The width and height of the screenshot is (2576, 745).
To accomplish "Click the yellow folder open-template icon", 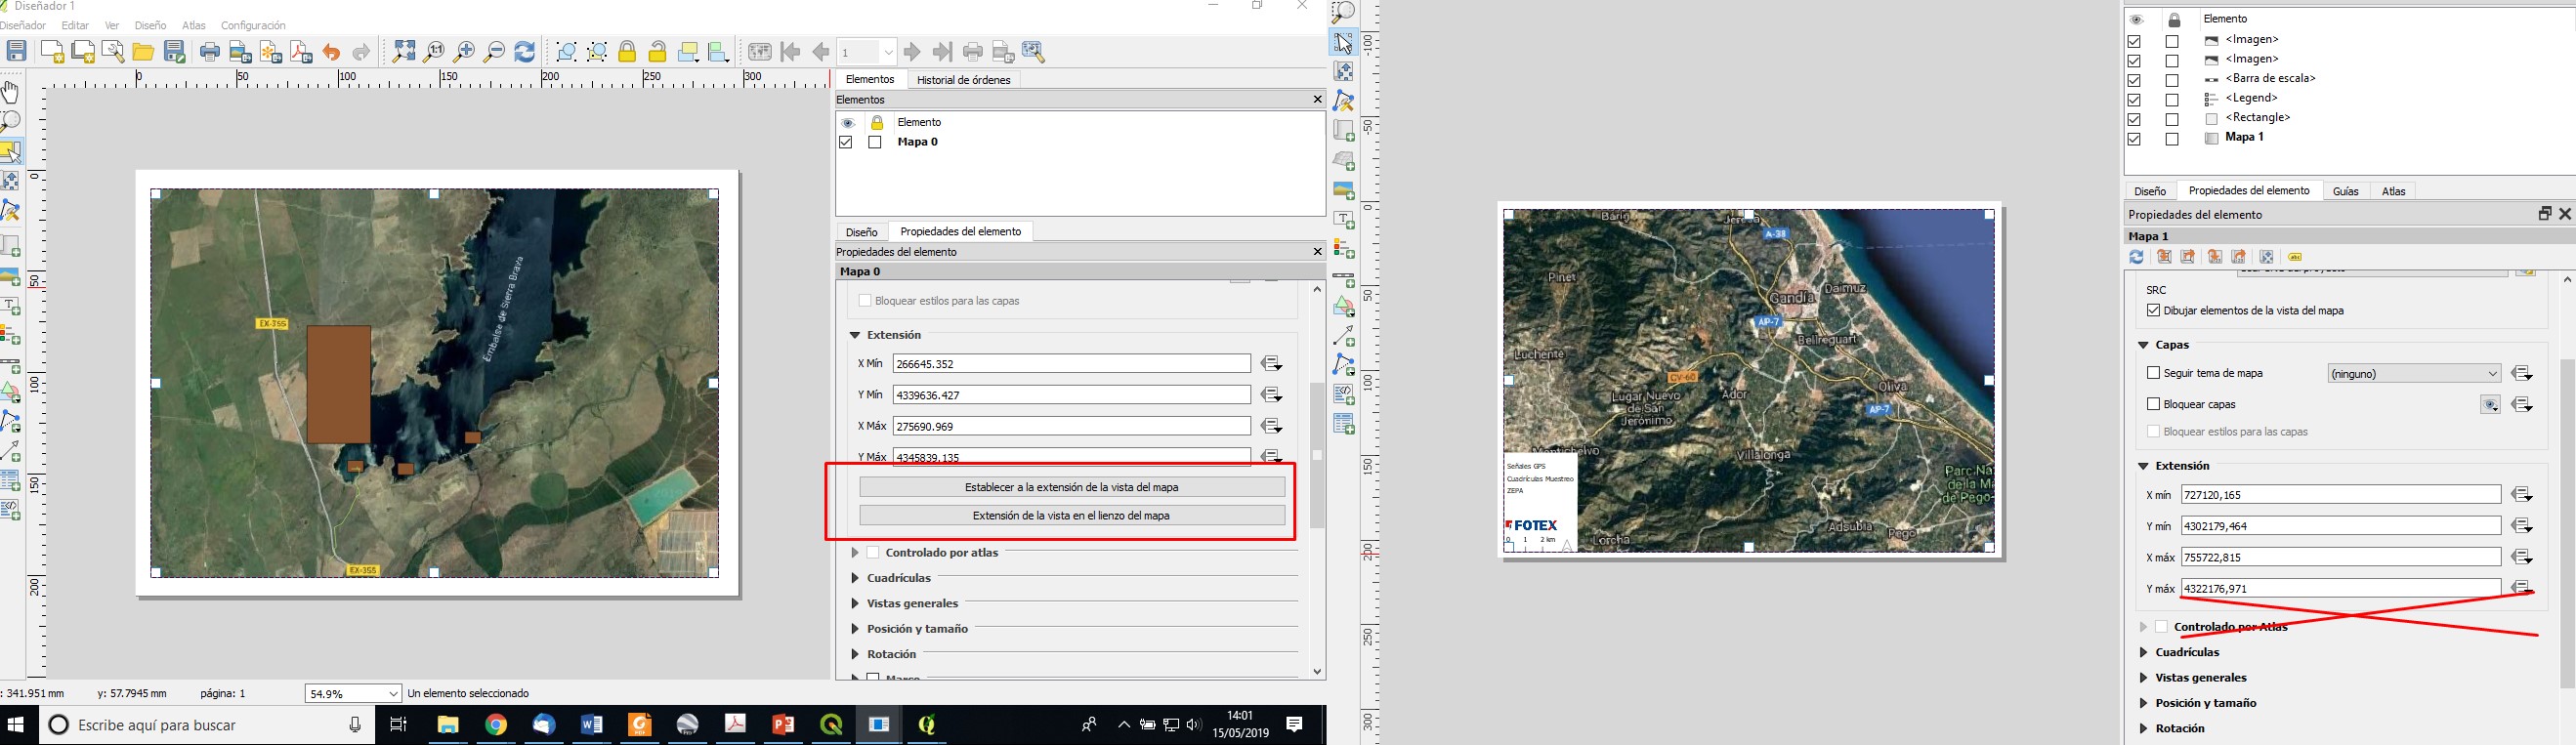I will click(144, 52).
